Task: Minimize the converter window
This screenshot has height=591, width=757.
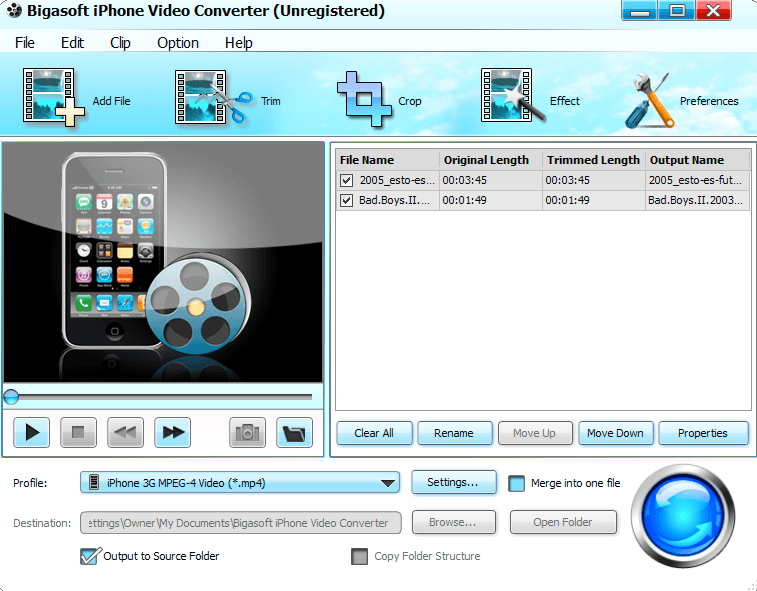Action: (x=640, y=10)
